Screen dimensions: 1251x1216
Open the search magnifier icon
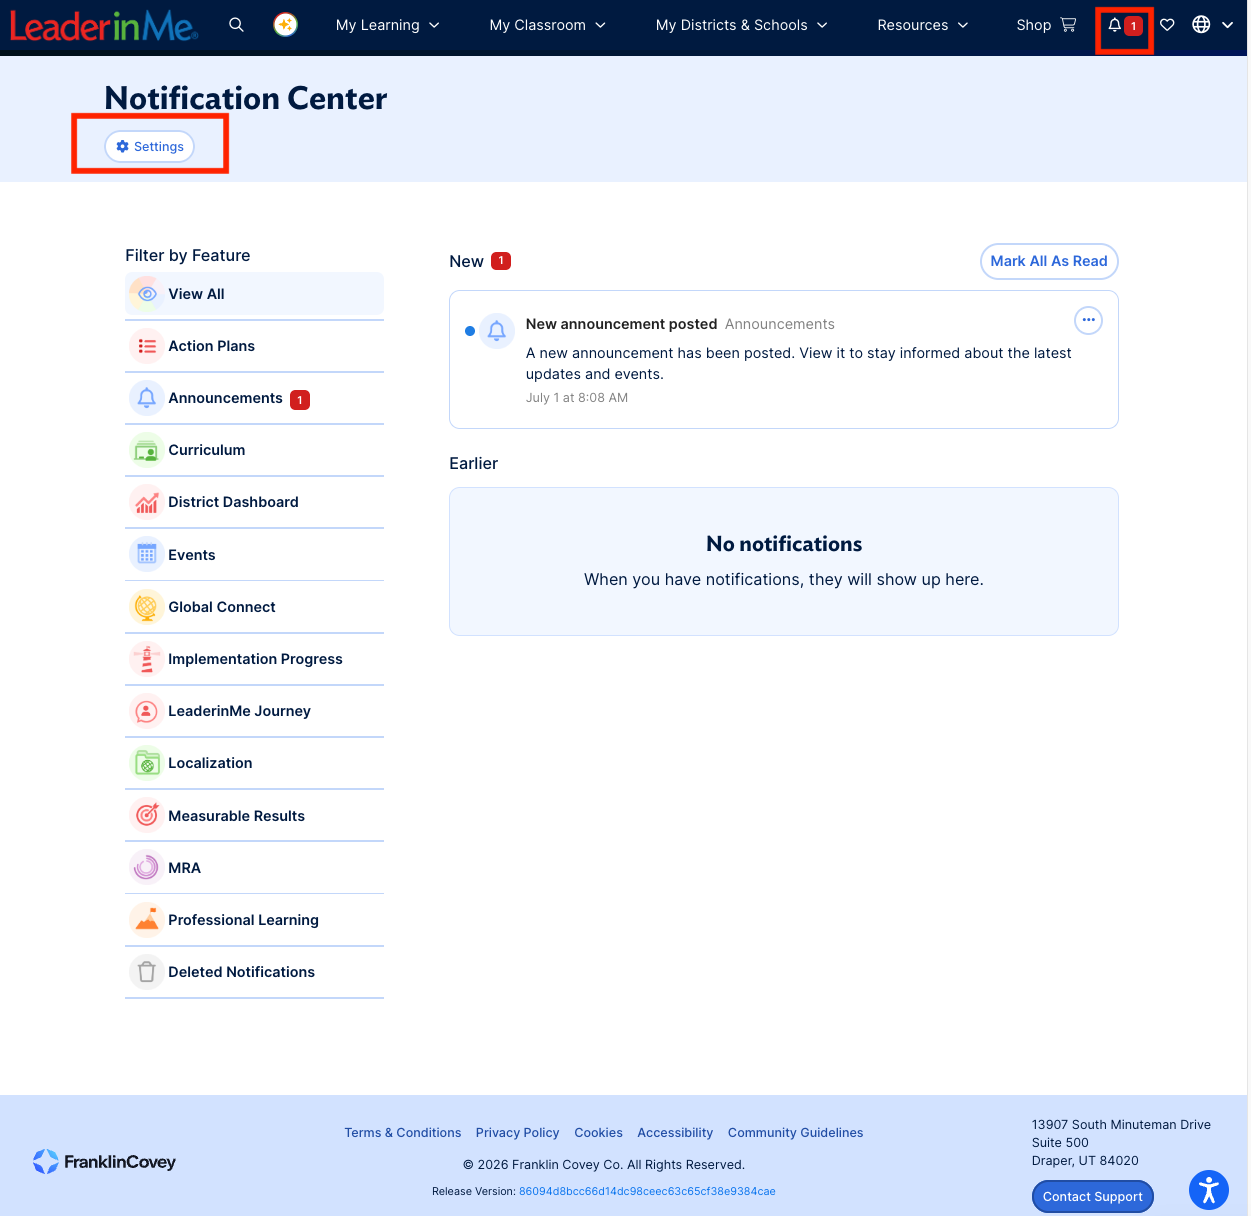coord(236,25)
